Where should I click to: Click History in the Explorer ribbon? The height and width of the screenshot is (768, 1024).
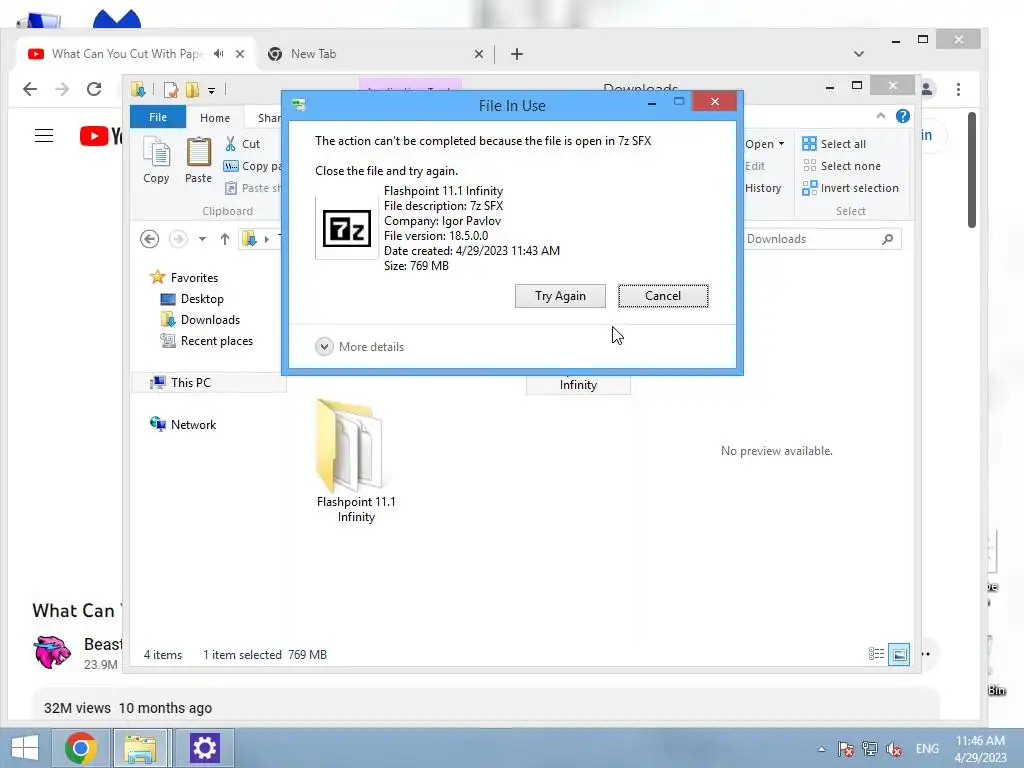click(763, 188)
